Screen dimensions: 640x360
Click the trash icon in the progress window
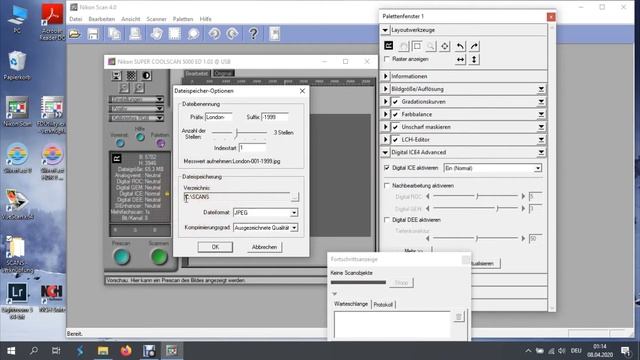(x=458, y=316)
